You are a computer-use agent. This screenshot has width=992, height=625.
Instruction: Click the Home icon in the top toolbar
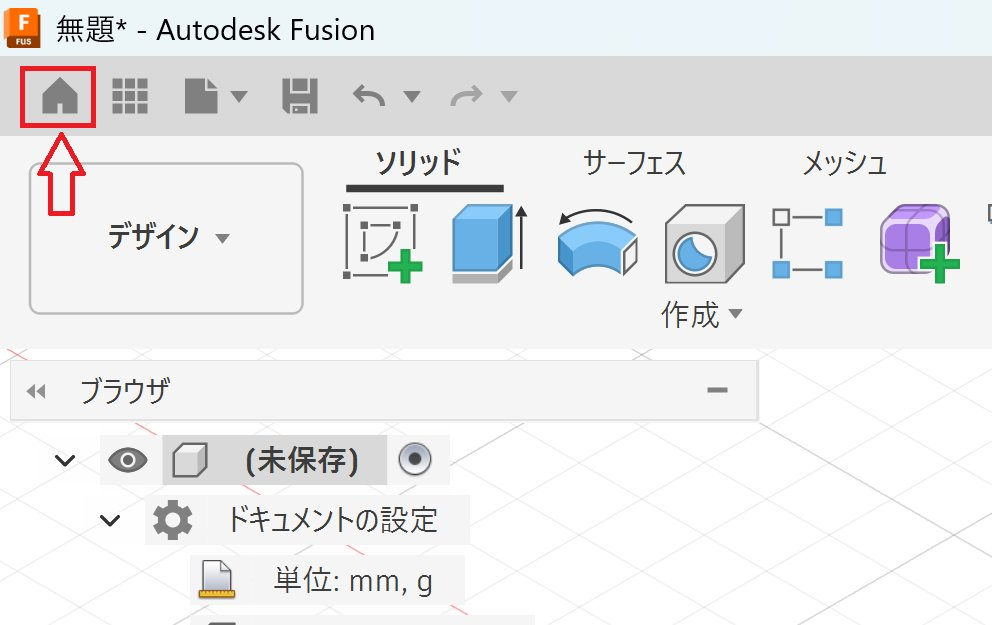[58, 97]
